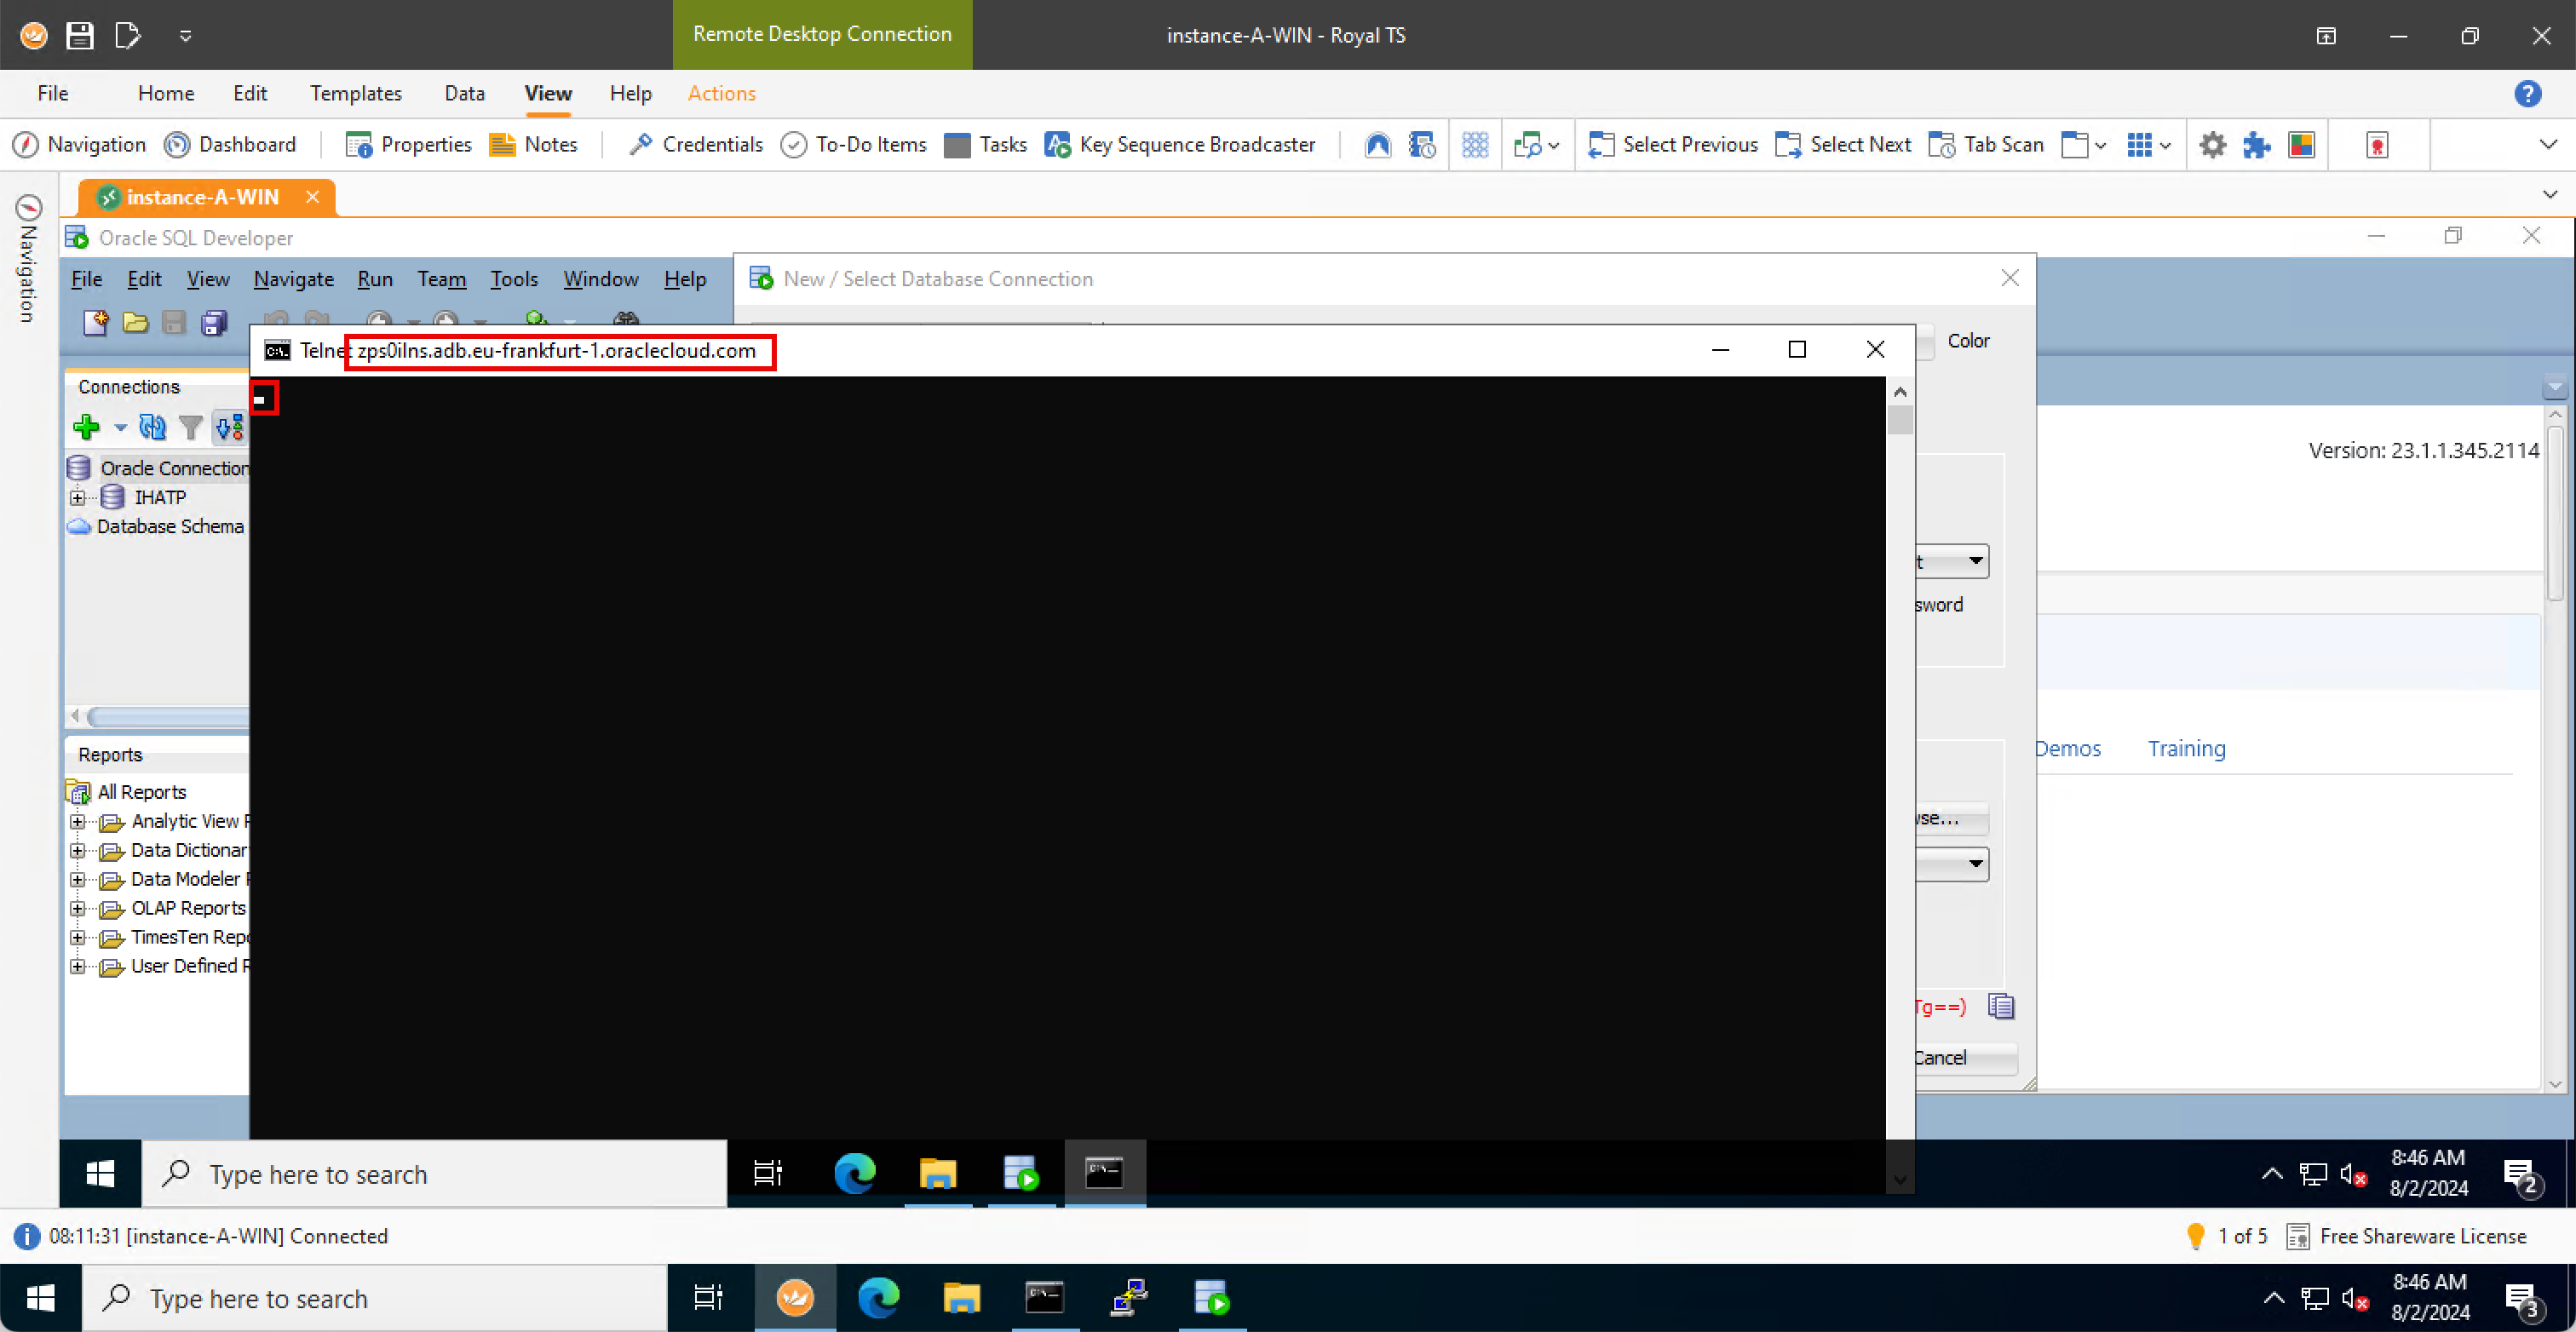Open Credentials in Royal TS toolbar
Viewport: 2576px width, 1332px height.
(696, 145)
